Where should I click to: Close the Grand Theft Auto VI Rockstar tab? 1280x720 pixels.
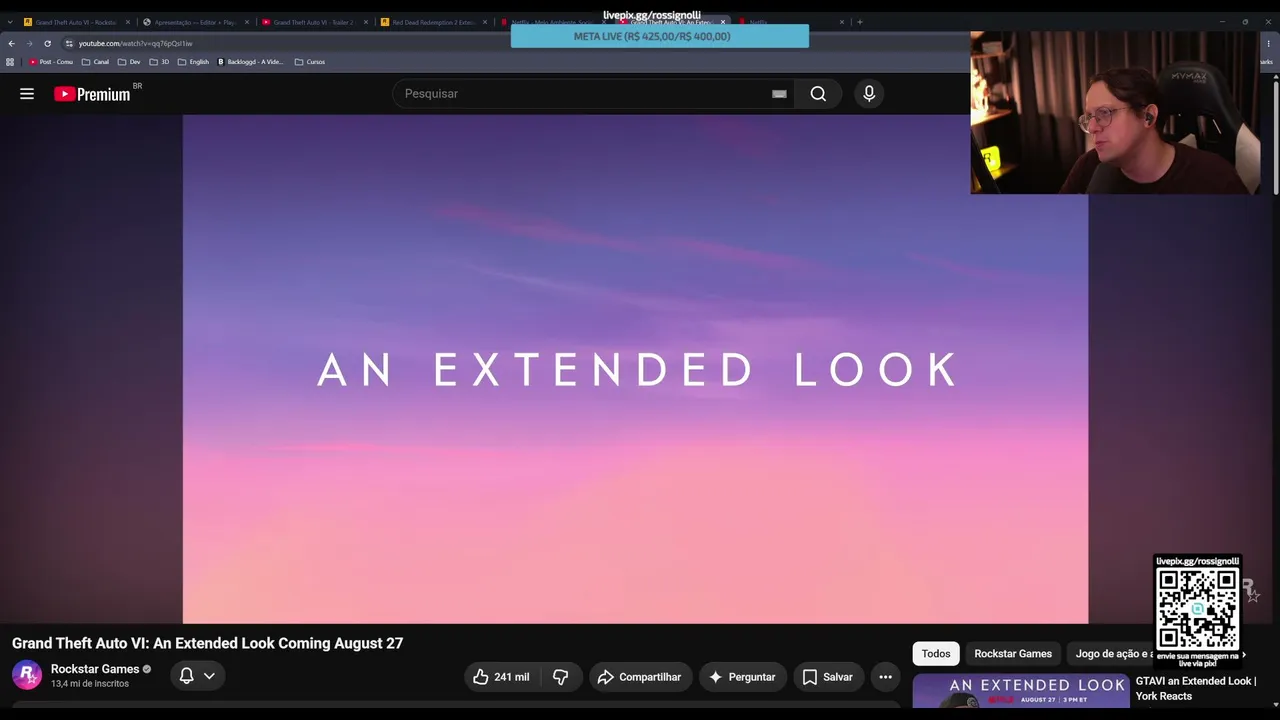[127, 22]
